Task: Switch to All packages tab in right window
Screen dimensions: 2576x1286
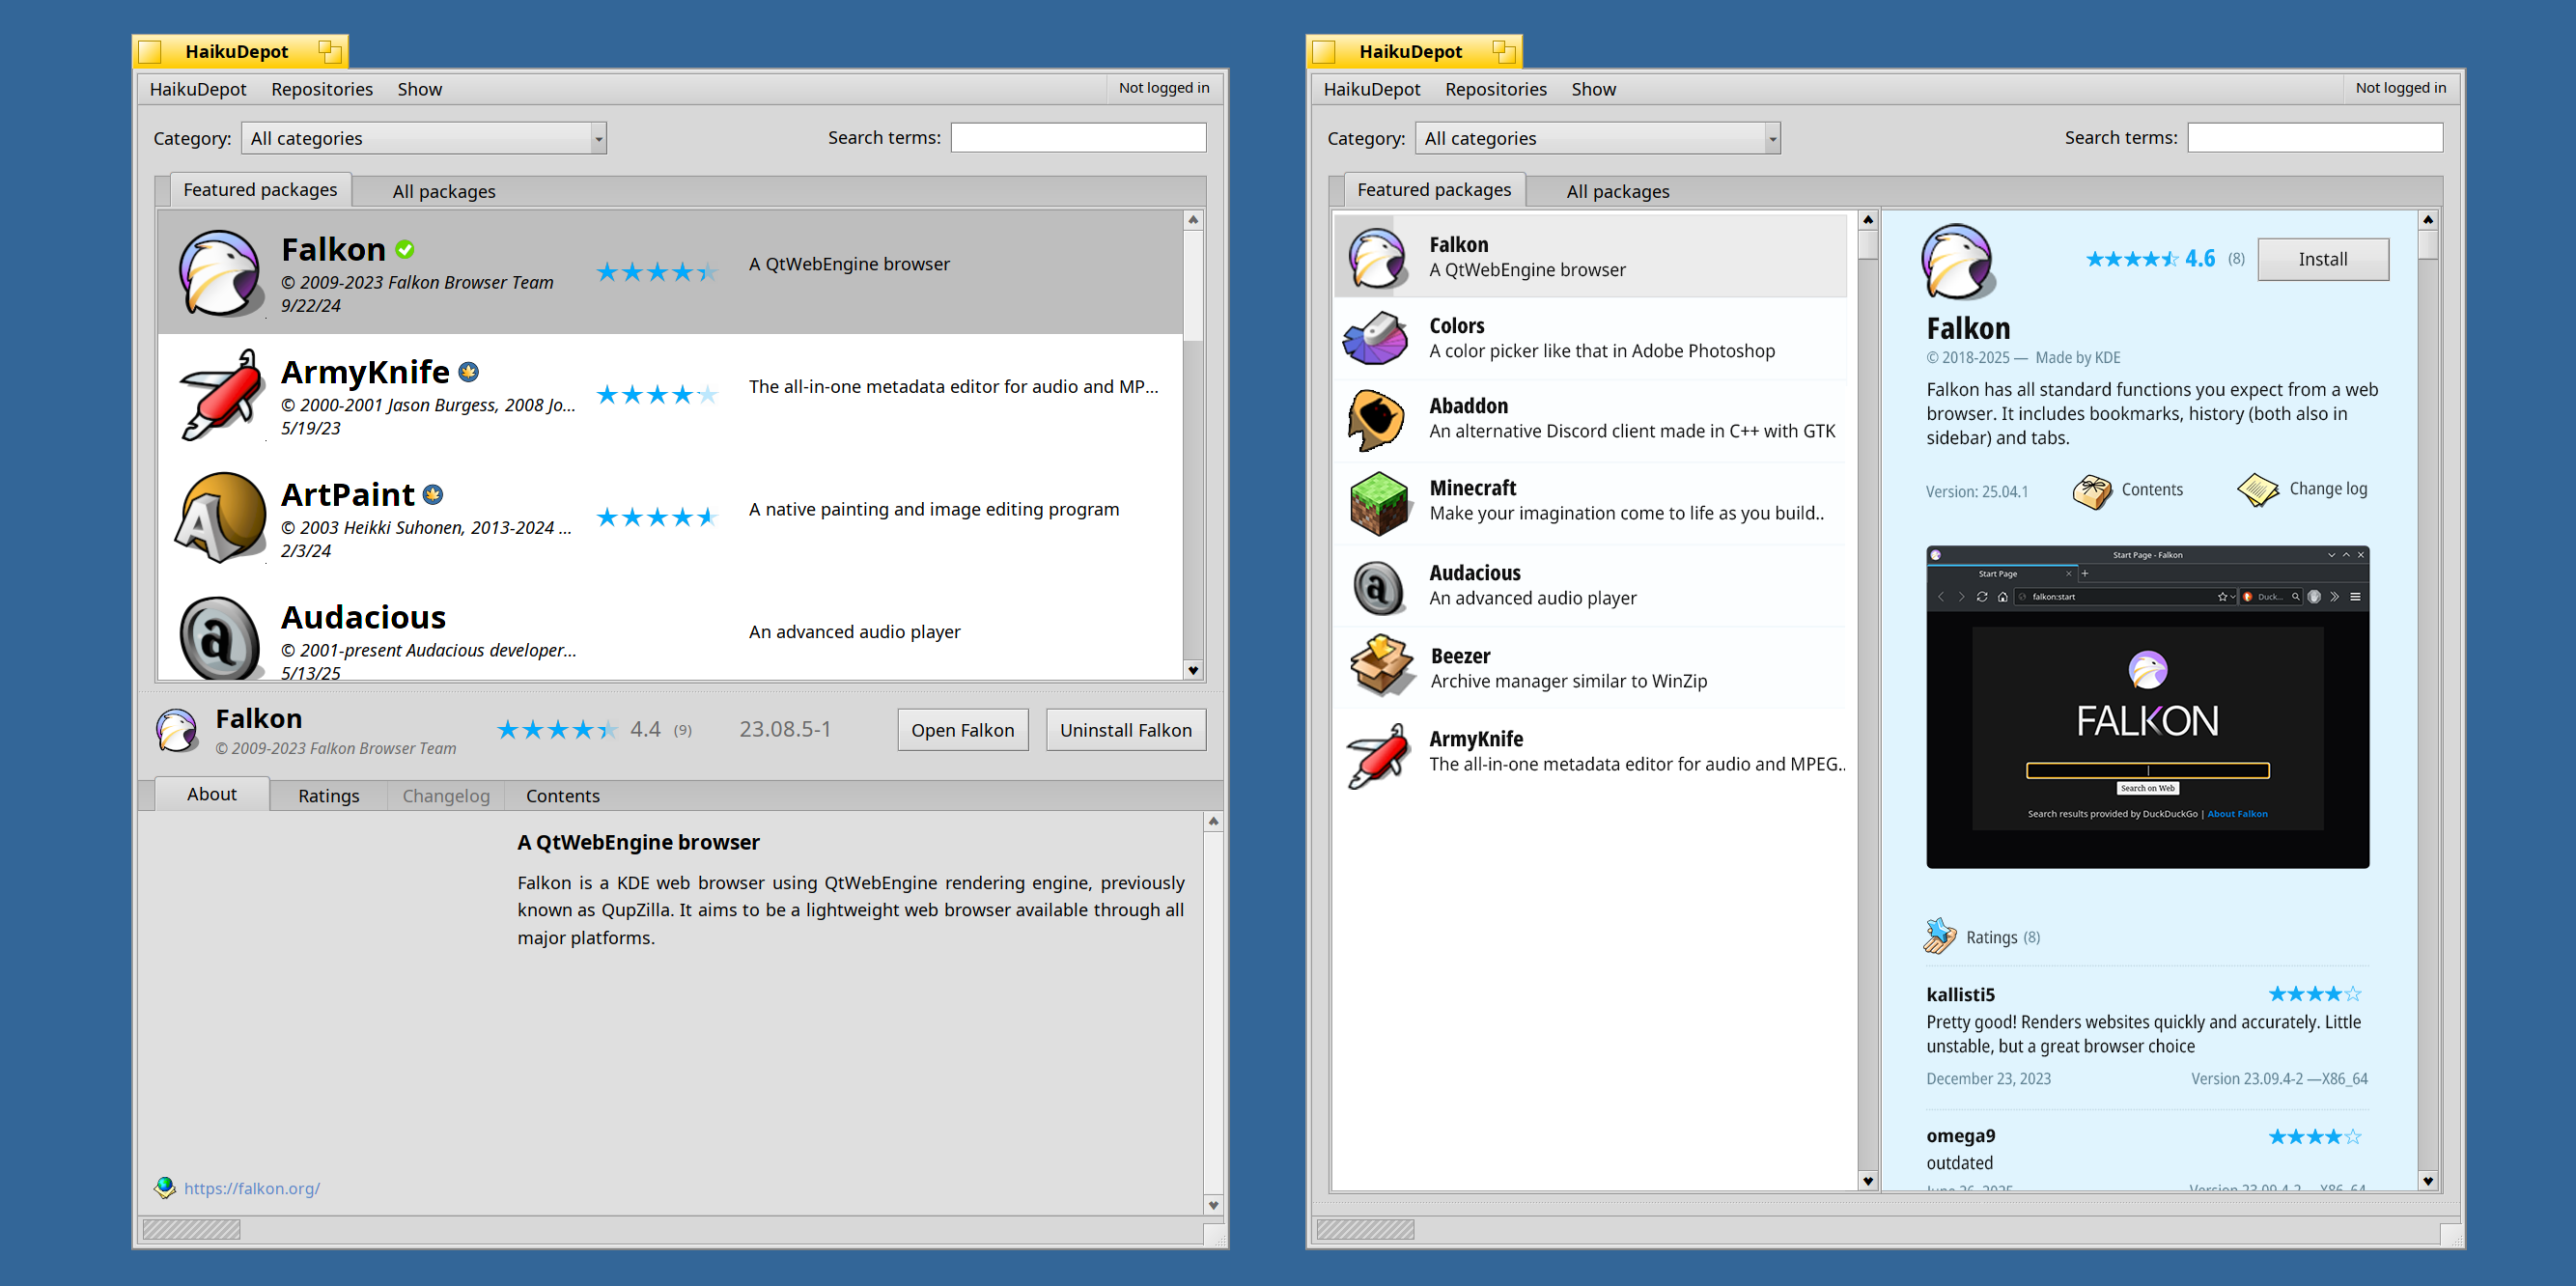Action: (x=1618, y=191)
